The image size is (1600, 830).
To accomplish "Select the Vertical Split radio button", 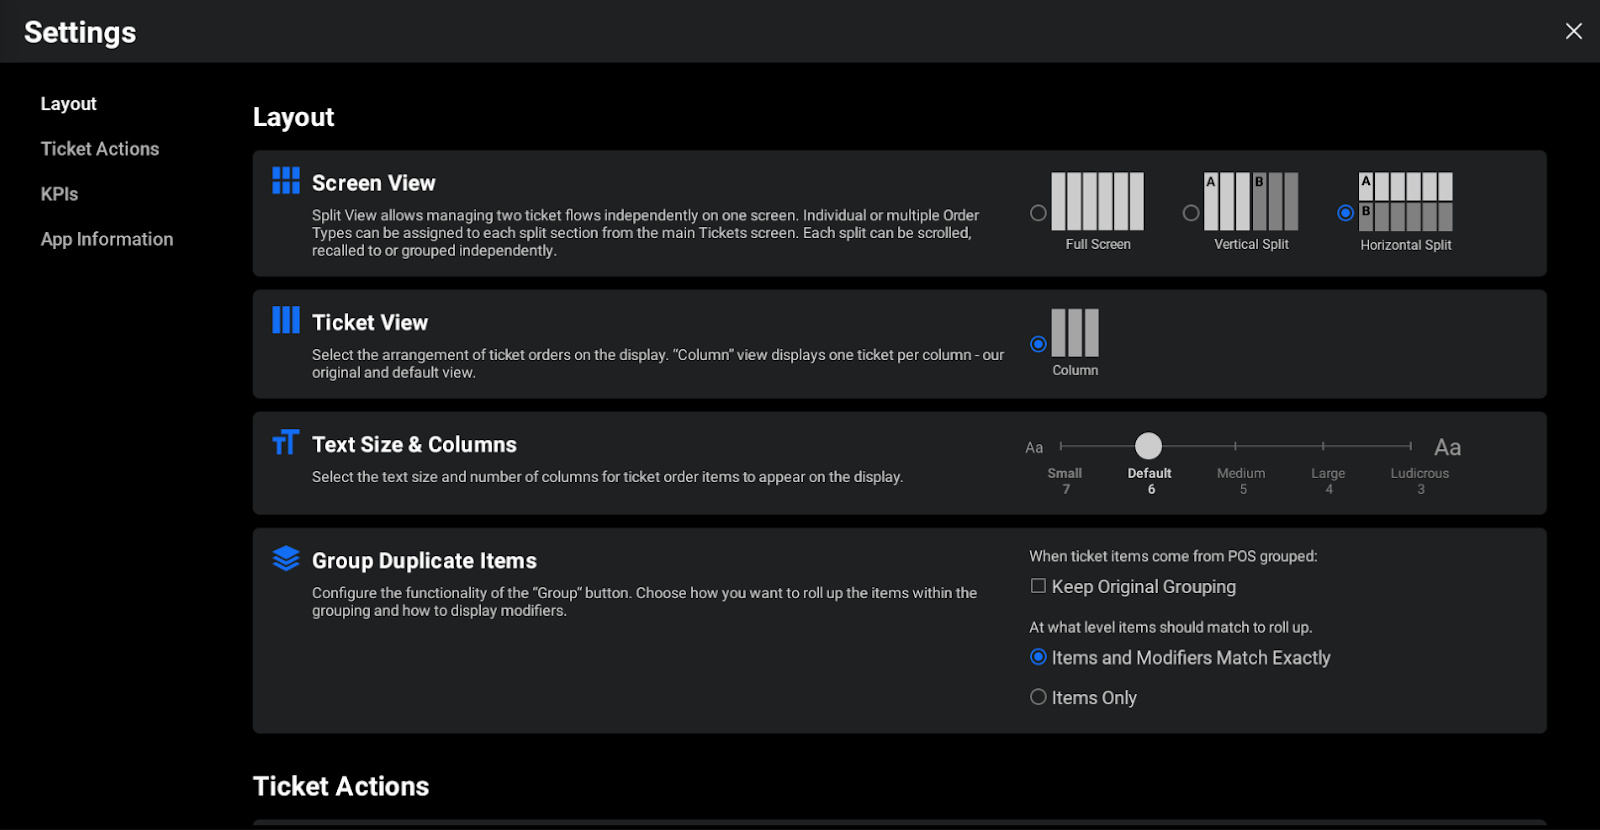I will (1191, 213).
